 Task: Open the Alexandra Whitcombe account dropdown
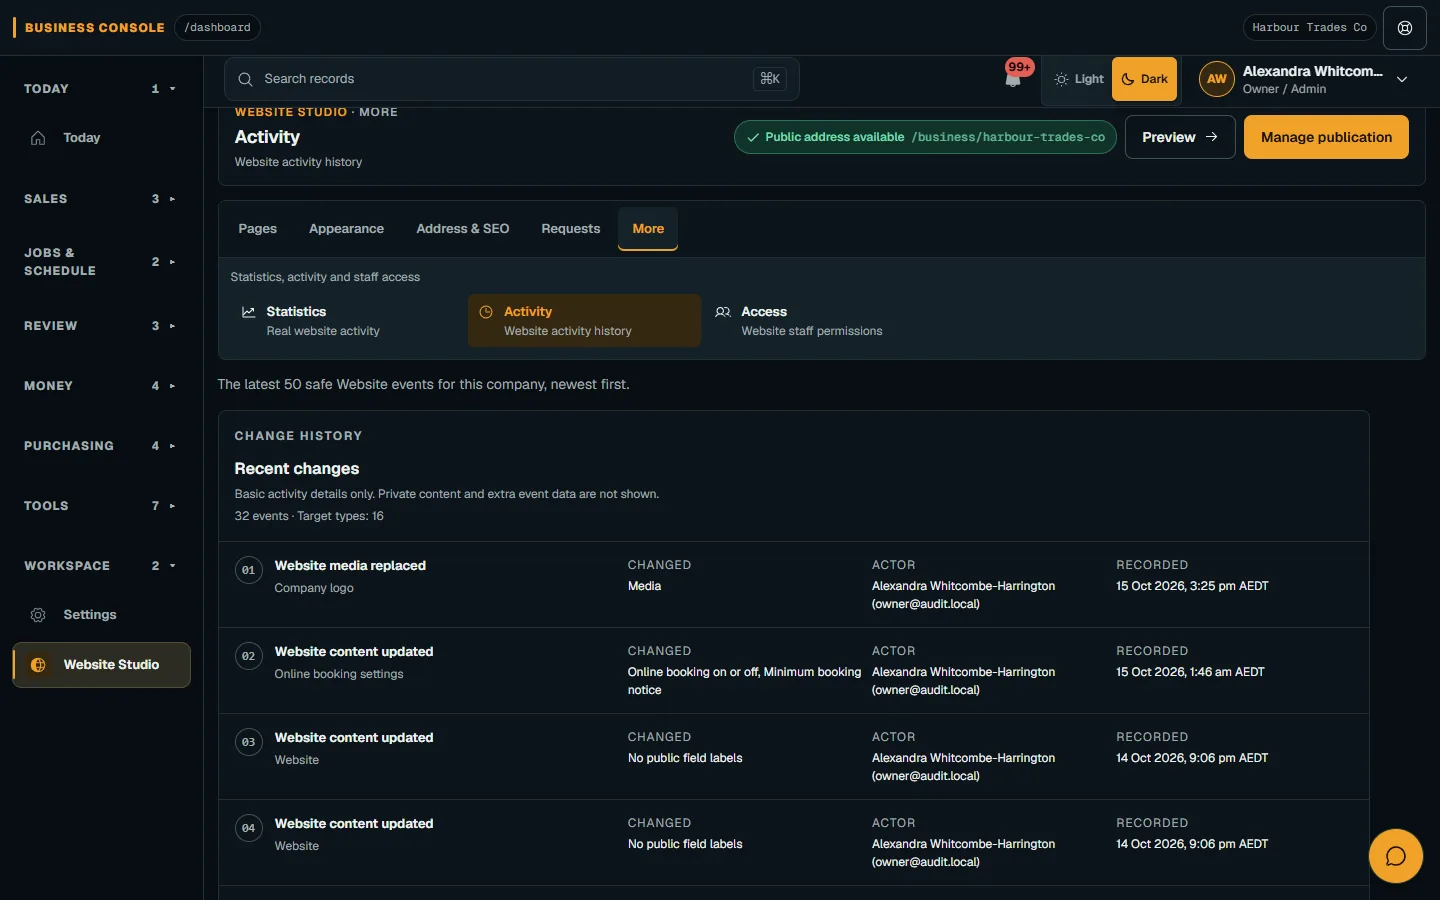(1305, 79)
